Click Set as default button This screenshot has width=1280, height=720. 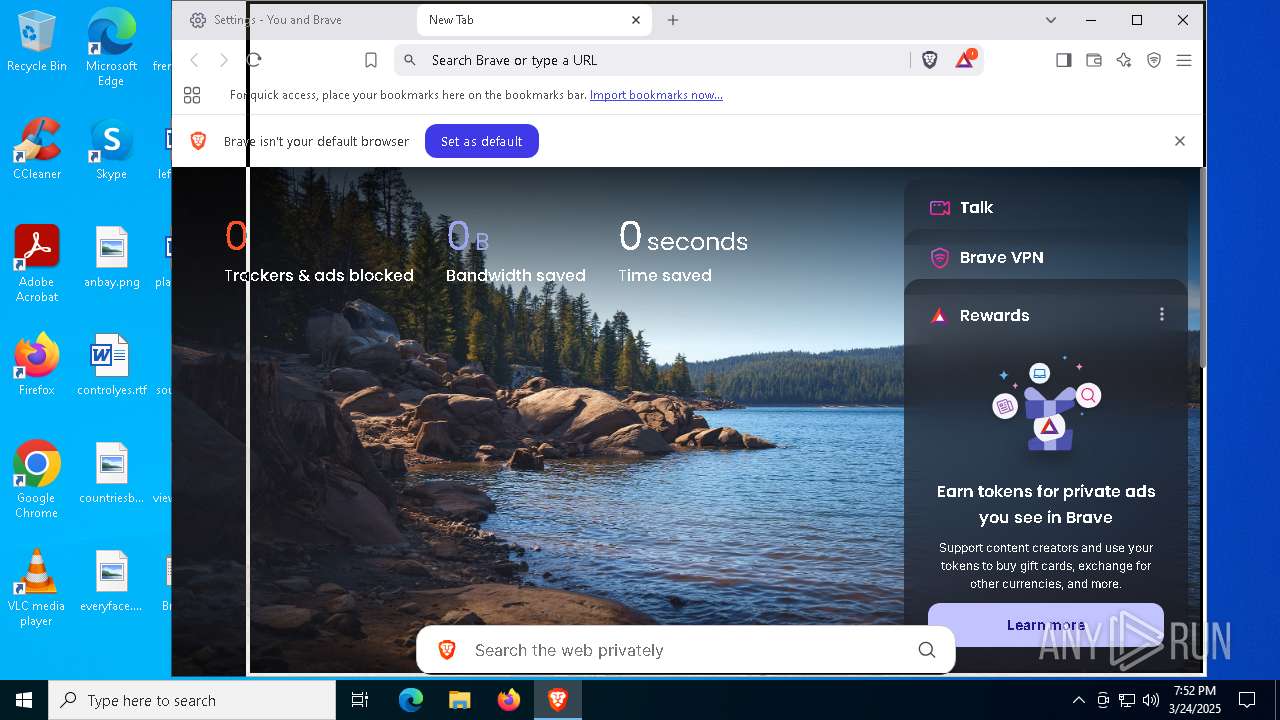click(x=482, y=141)
